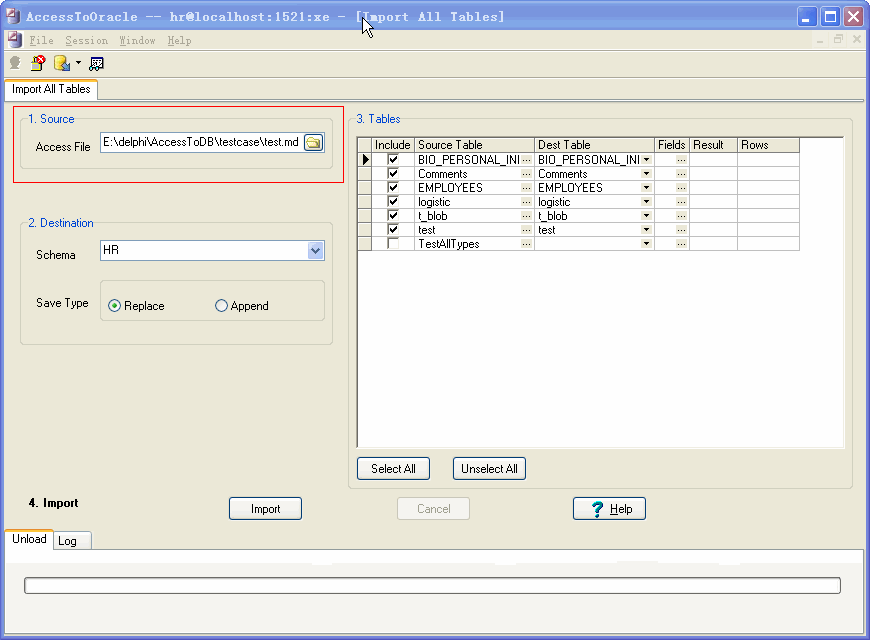The height and width of the screenshot is (640, 870).
Task: Open Fields editor for logistic row
Action: pos(681,202)
